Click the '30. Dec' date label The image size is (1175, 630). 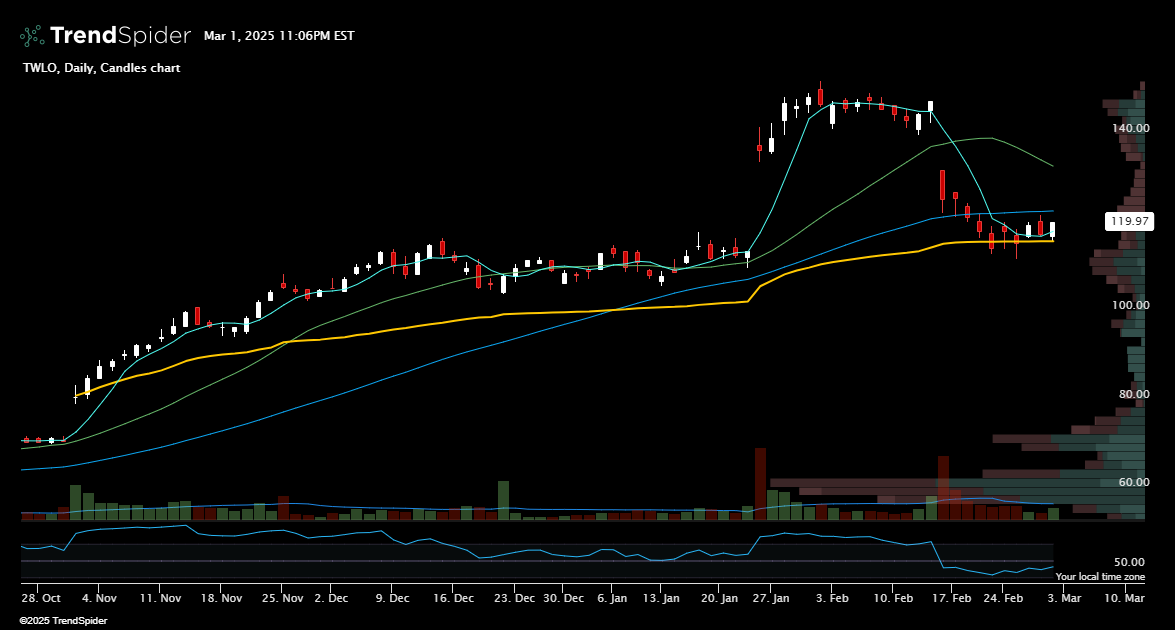tap(563, 598)
